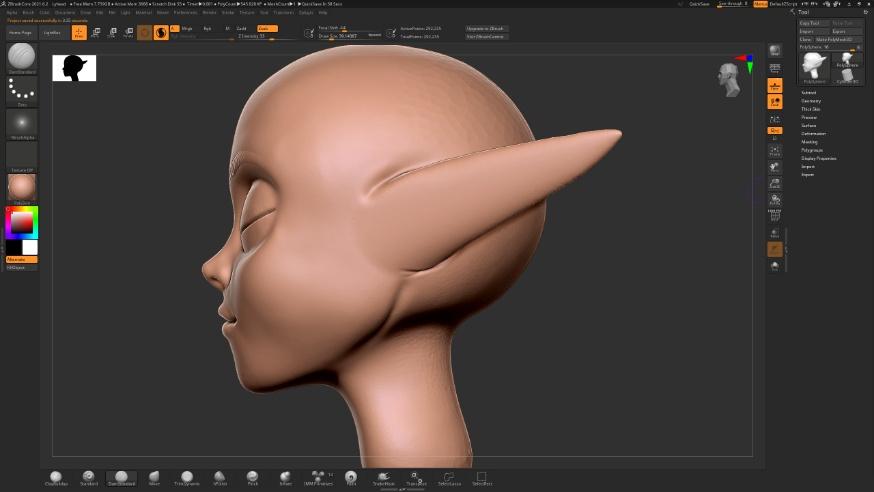Toggle Draw mode orange button
874x492 pixels.
[x=79, y=33]
